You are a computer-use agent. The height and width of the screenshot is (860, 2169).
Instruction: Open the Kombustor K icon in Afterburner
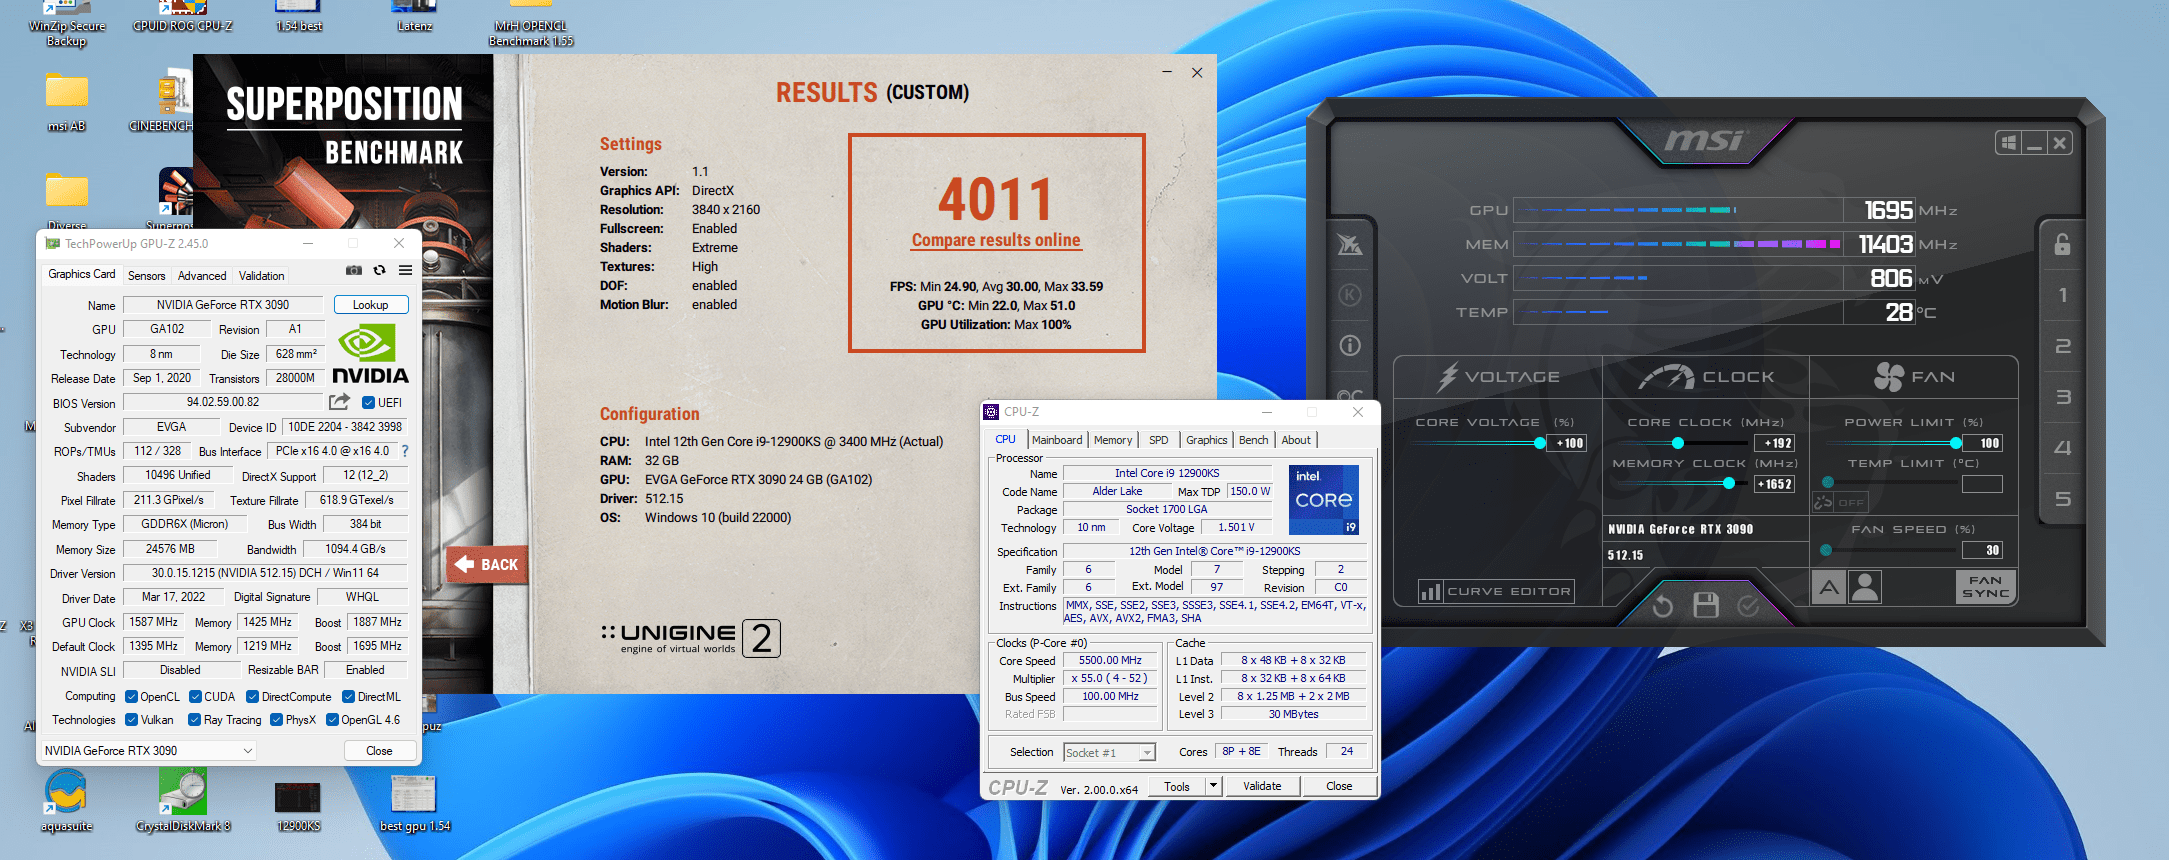1350,295
